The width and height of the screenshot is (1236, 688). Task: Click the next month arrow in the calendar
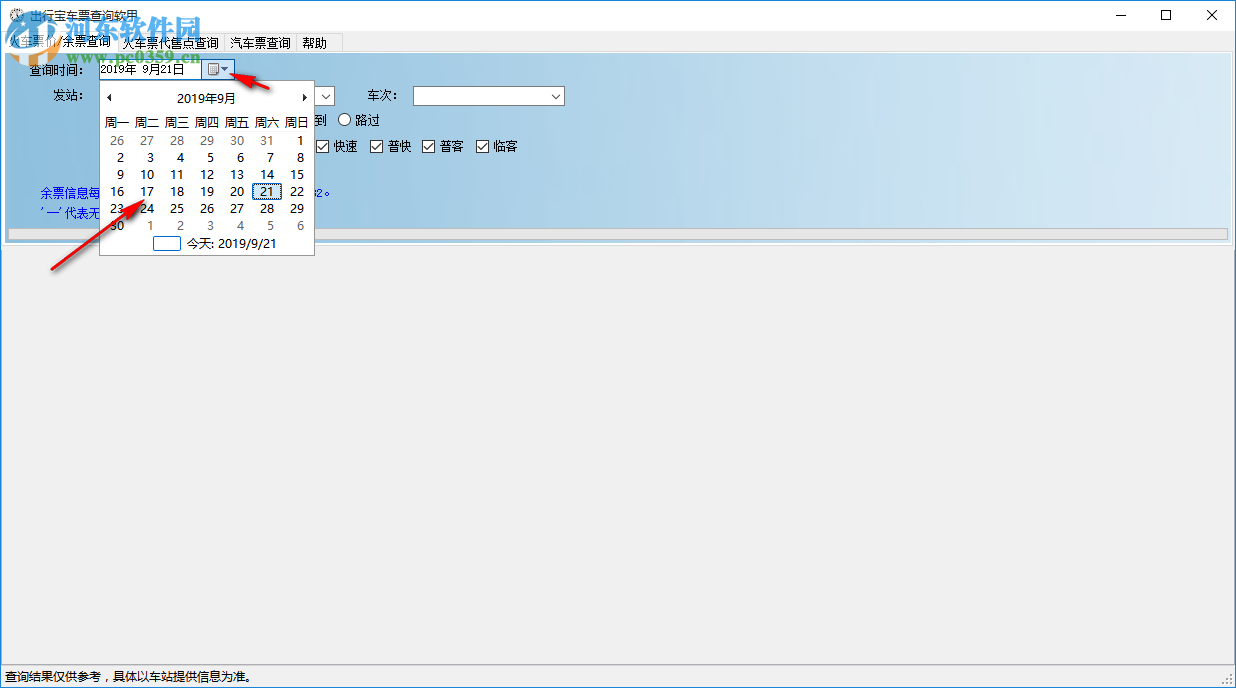click(x=305, y=97)
